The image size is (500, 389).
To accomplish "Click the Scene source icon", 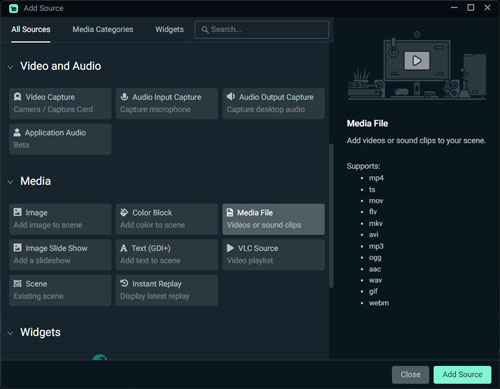I will 17,284.
